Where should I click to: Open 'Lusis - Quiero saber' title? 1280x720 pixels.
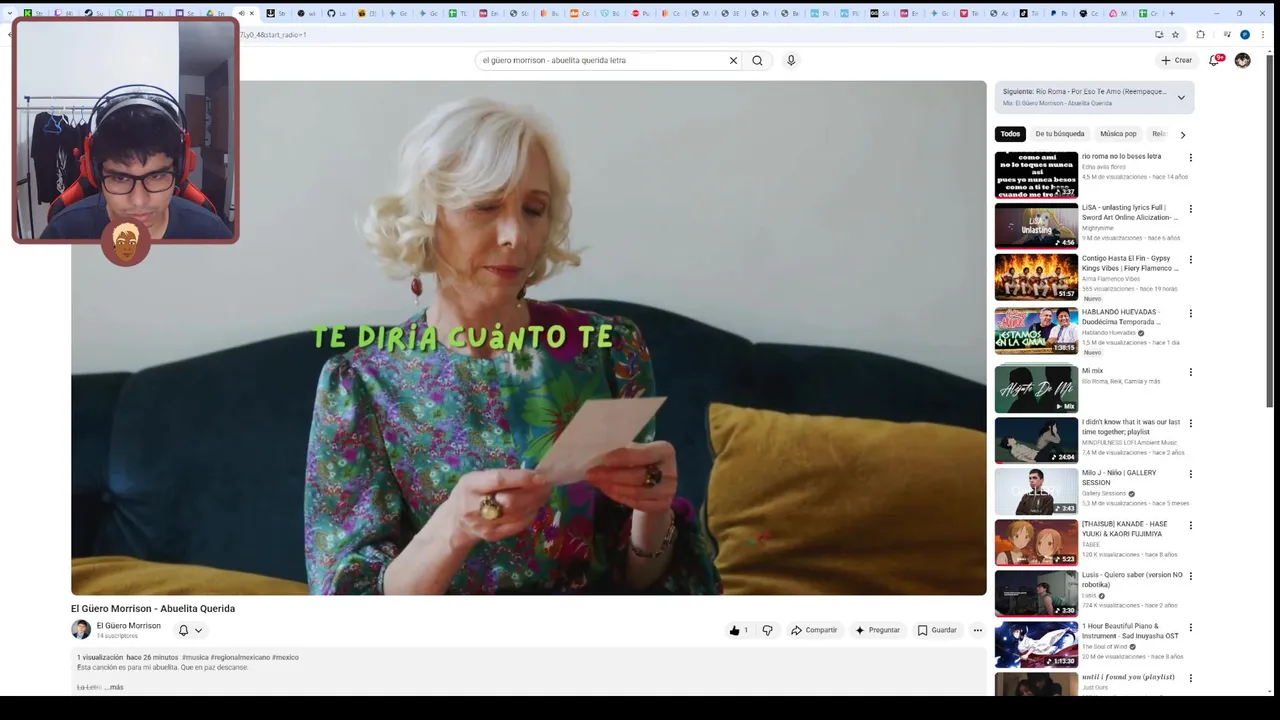point(1132,580)
